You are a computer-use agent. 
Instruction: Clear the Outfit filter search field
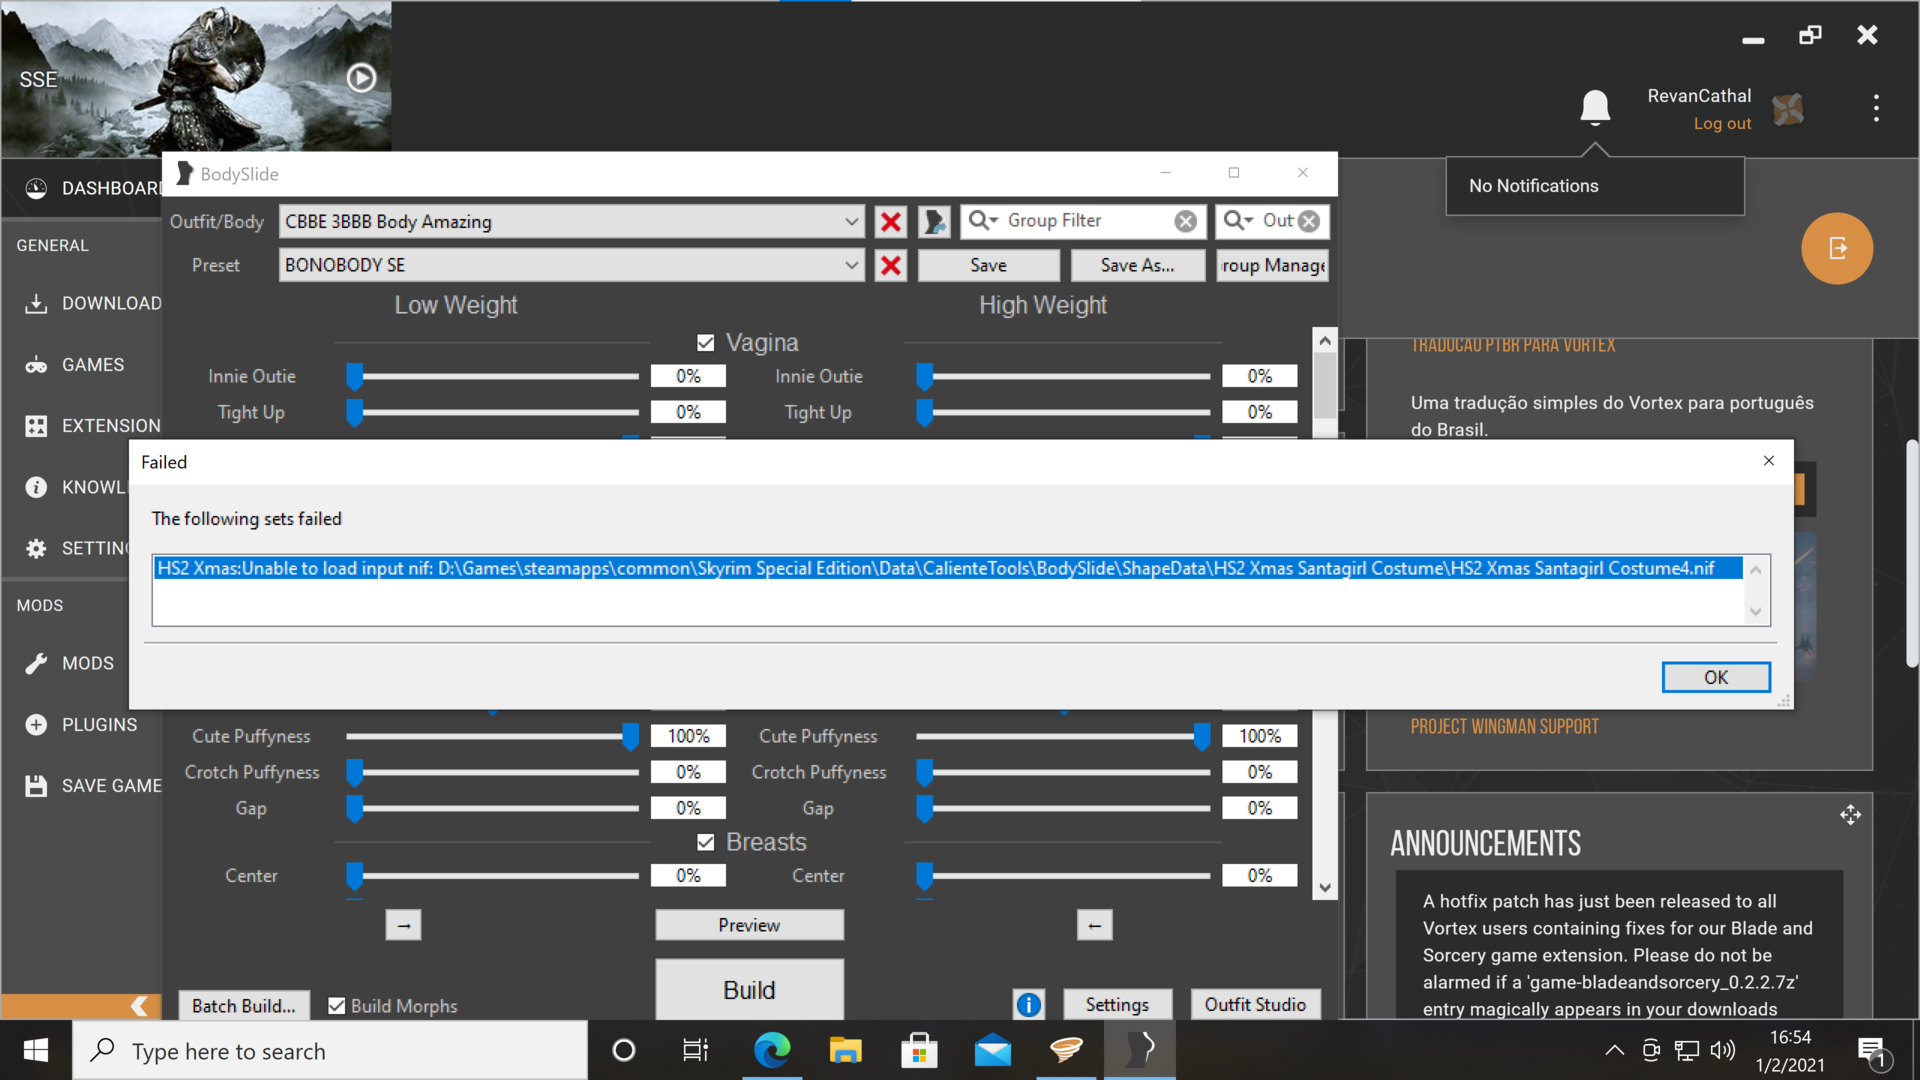(x=1308, y=221)
